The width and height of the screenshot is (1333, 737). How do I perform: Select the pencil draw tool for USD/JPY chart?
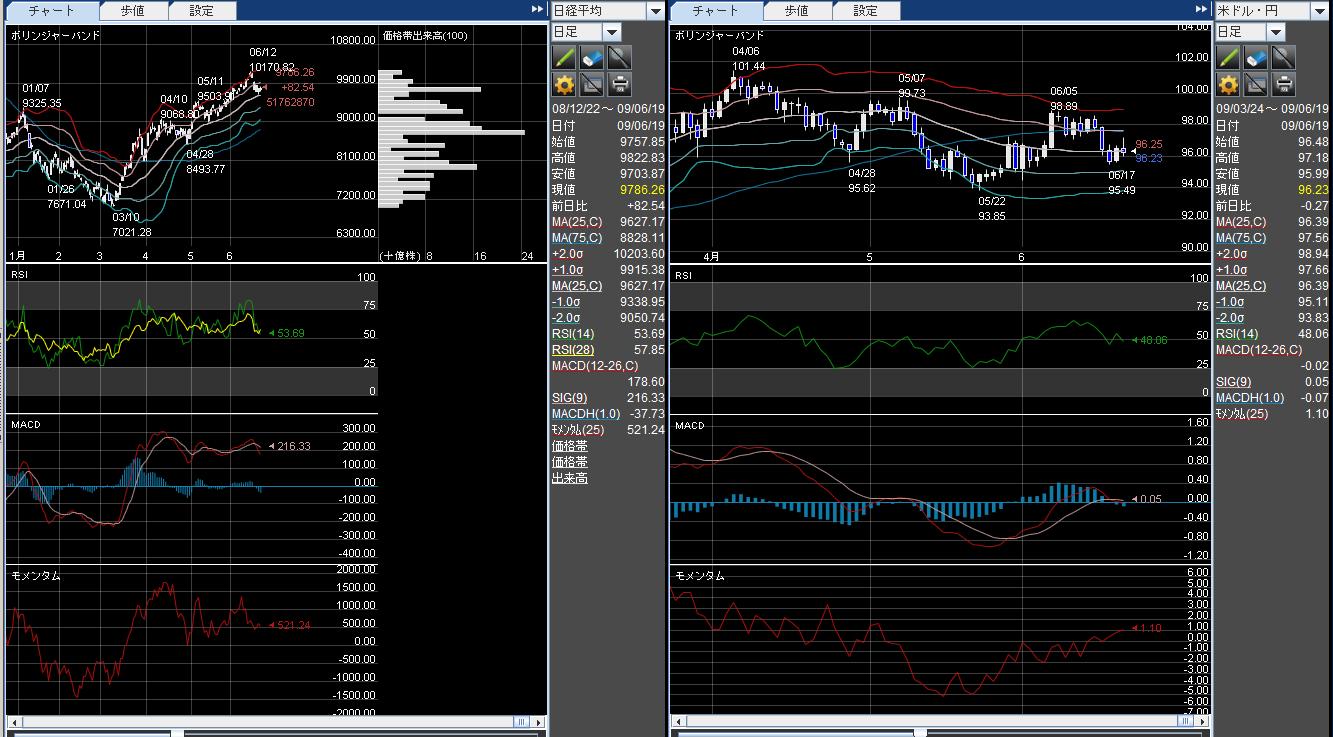1228,57
